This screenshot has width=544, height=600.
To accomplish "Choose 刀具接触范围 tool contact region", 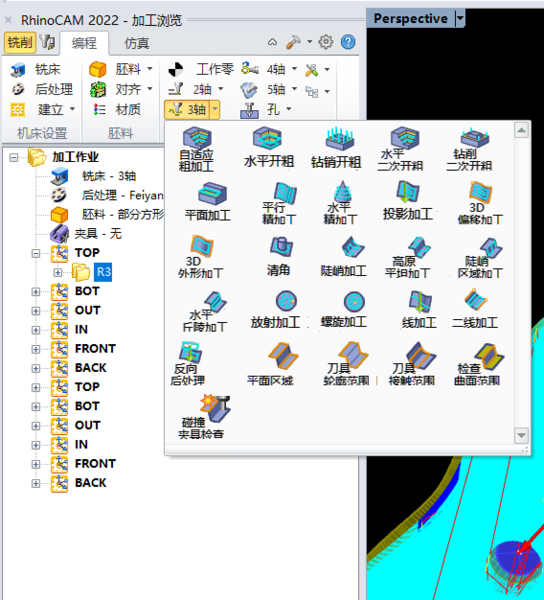I will coord(412,364).
